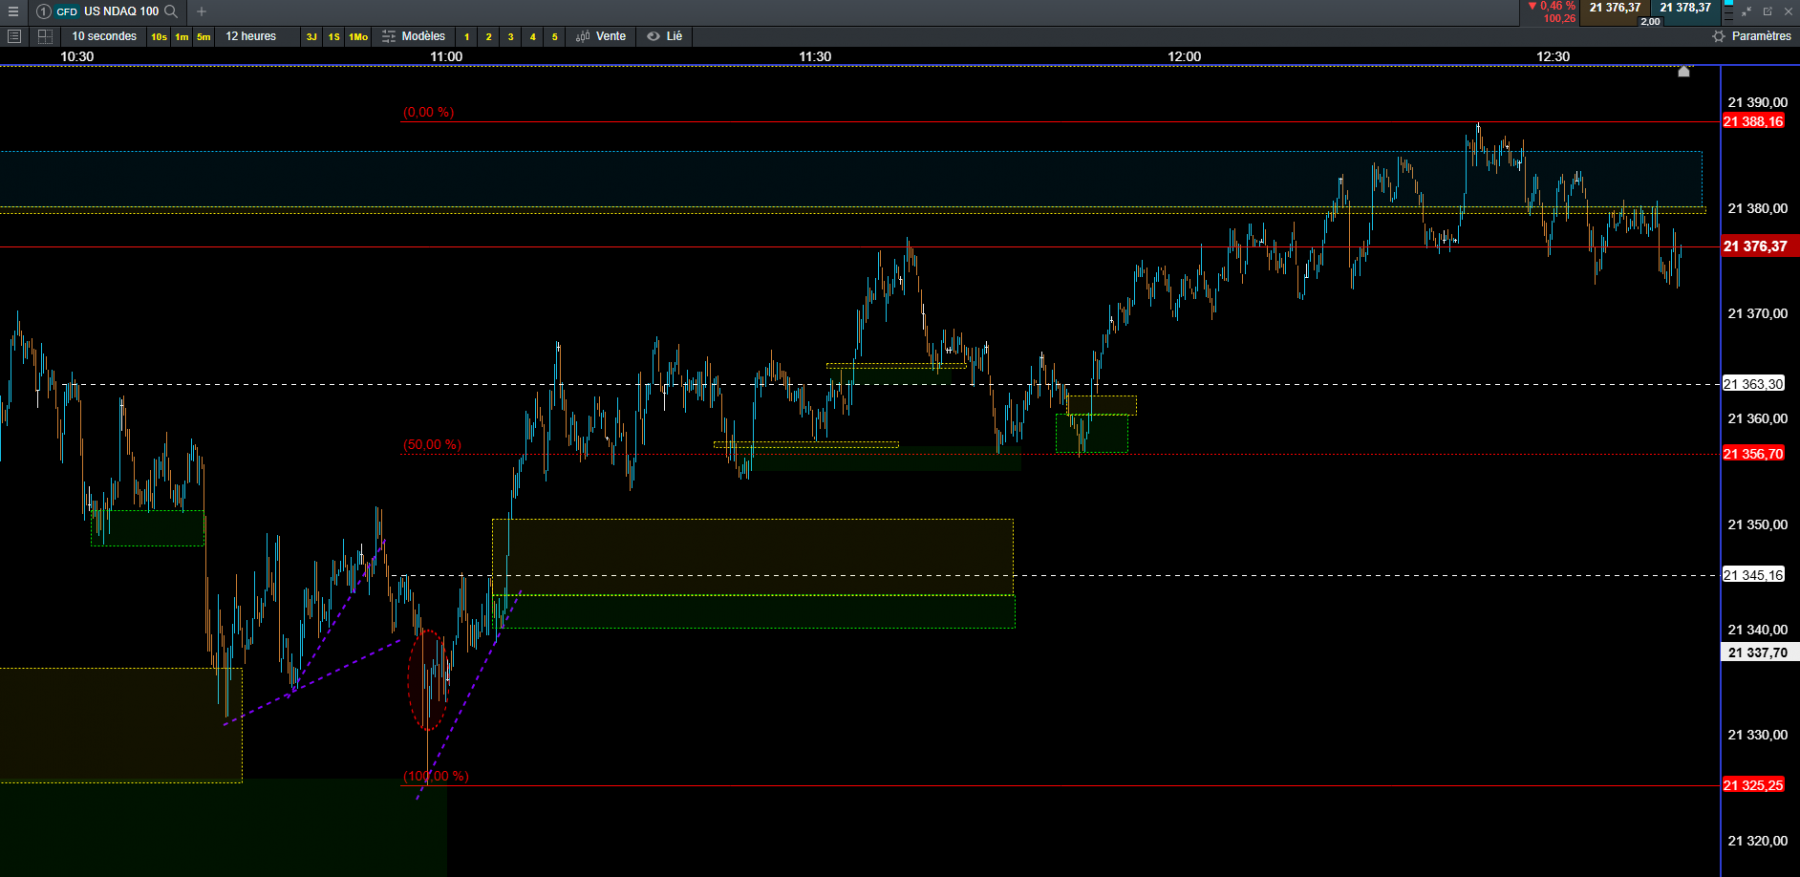Switch to the 10s timeframe shortcut
The height and width of the screenshot is (877, 1800).
click(159, 37)
